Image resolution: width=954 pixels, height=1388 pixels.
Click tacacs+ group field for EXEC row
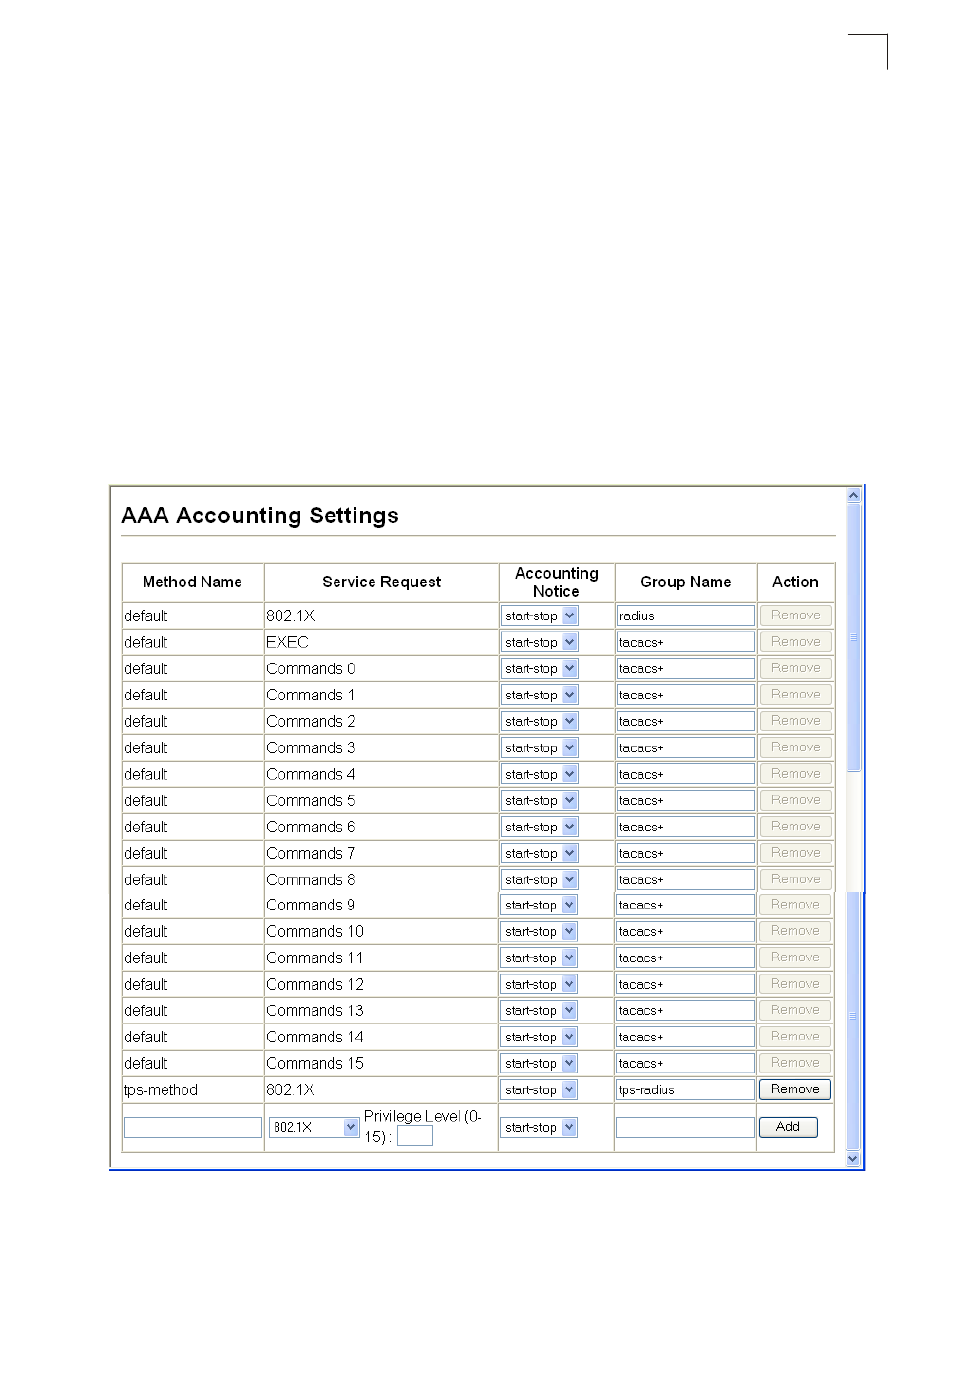pos(685,642)
